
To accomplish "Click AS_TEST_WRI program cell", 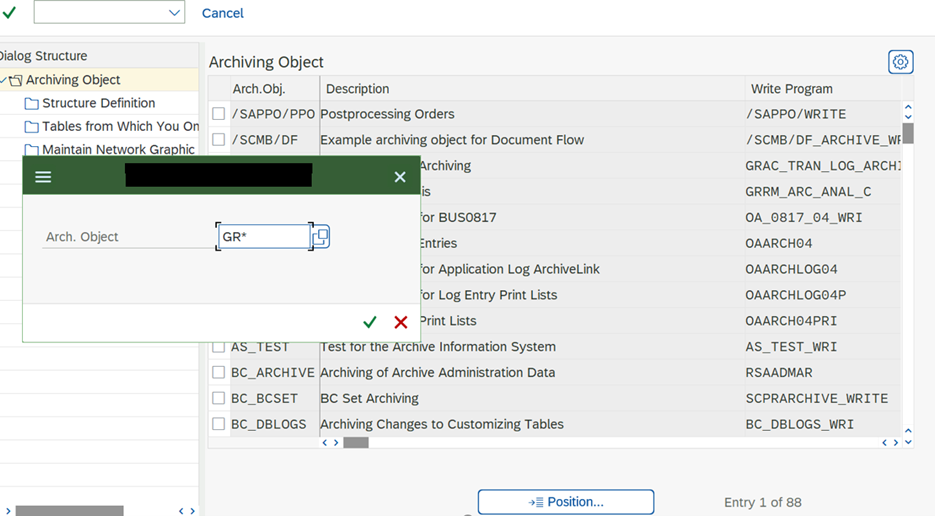I will pyautogui.click(x=791, y=347).
